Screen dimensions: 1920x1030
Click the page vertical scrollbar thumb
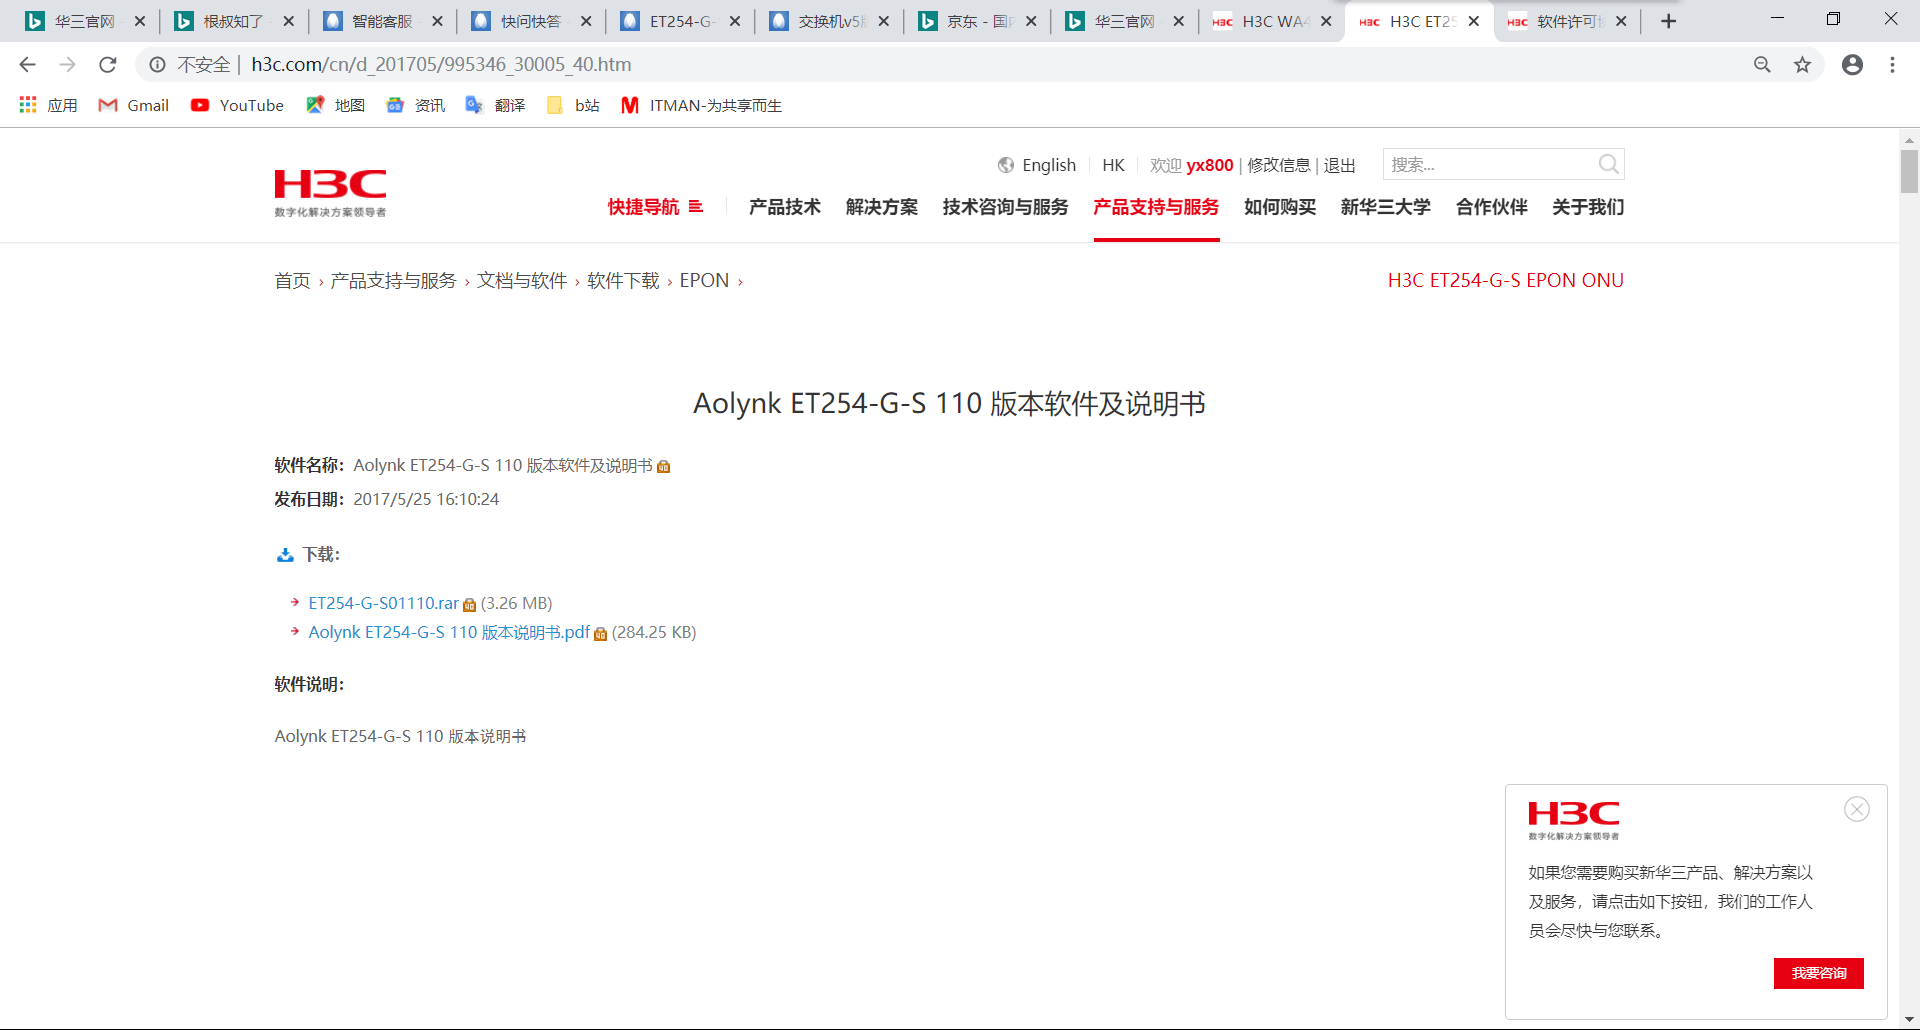tap(1909, 171)
